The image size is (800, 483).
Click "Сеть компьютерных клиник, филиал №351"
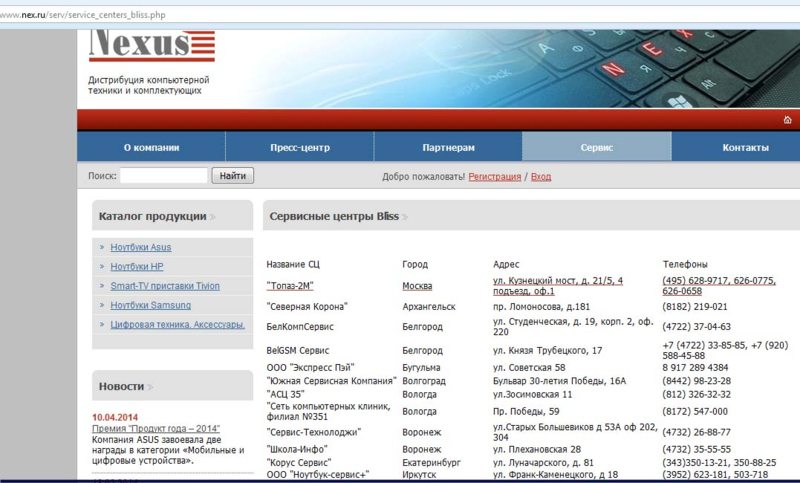(328, 411)
